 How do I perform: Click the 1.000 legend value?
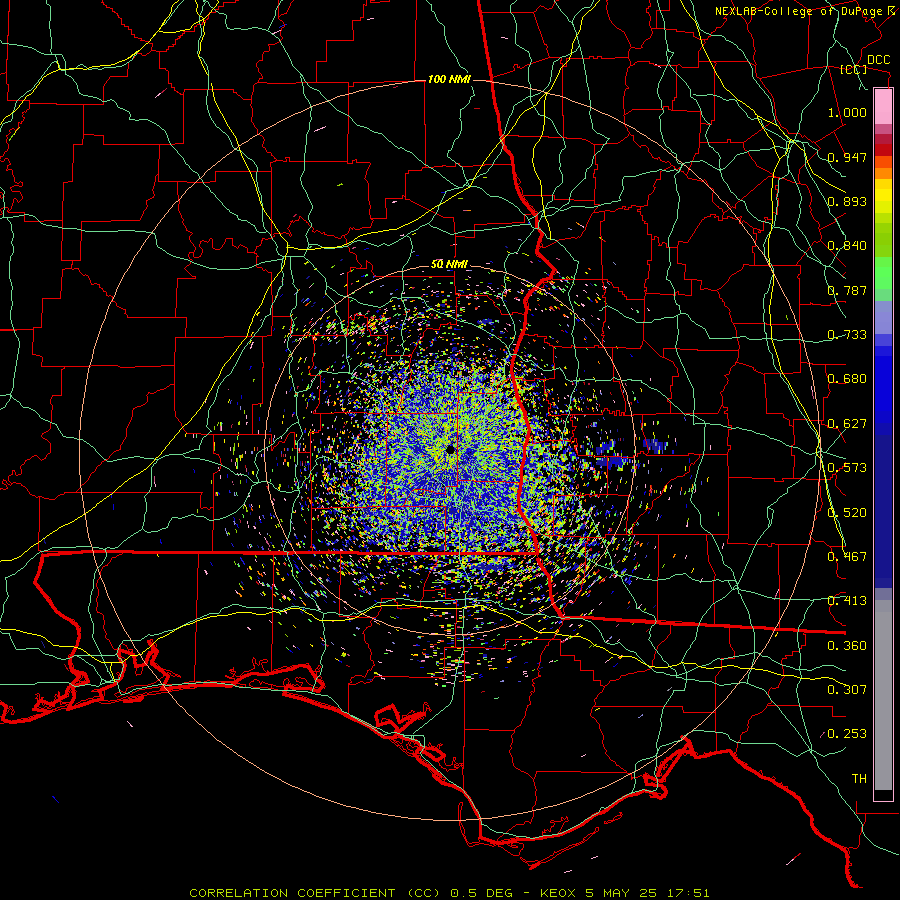847,112
